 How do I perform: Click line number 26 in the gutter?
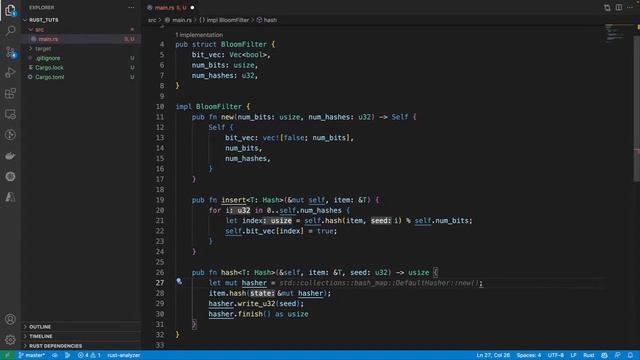[x=160, y=272]
